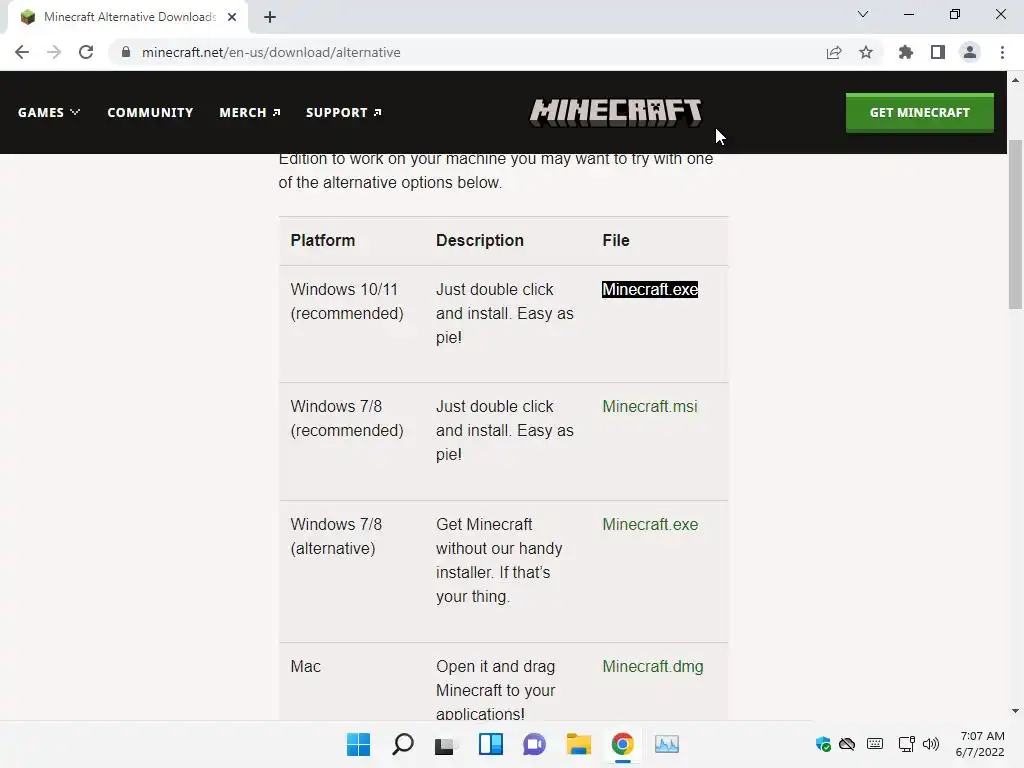
Task: Bookmark this page with the star
Action: [866, 52]
